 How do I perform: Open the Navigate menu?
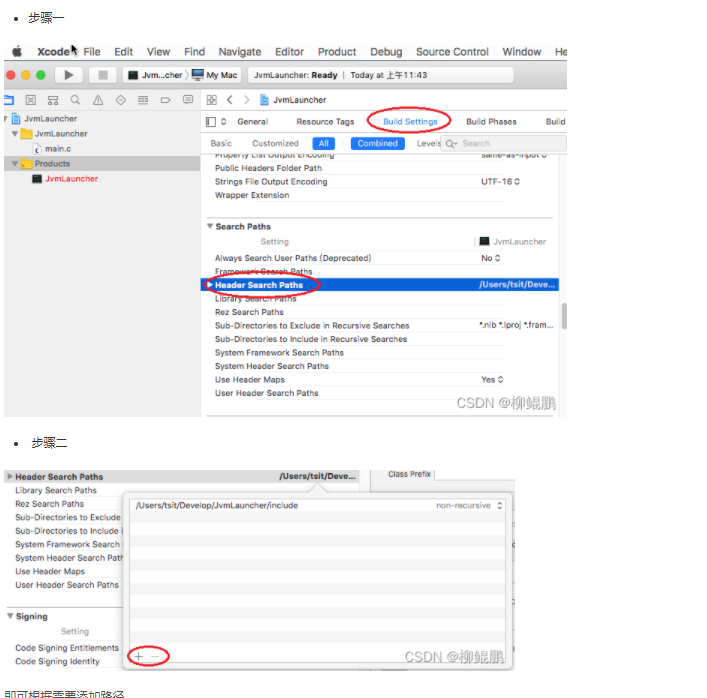[240, 52]
